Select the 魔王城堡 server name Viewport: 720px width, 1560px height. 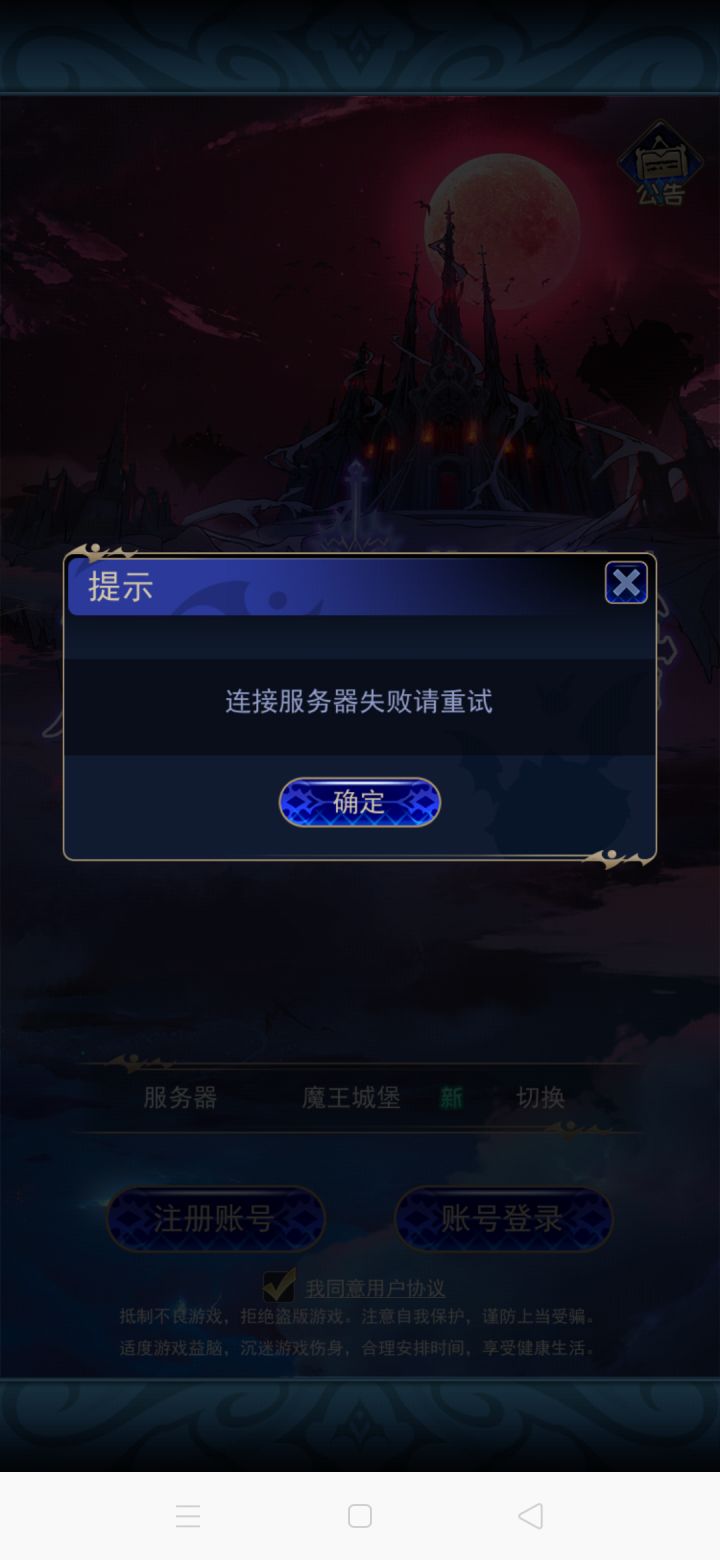tap(351, 1097)
